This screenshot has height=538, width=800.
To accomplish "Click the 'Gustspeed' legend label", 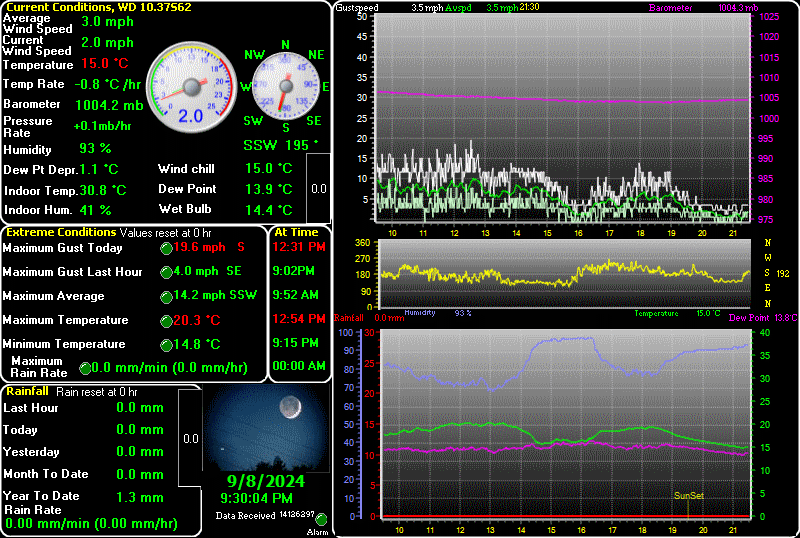I will (357, 8).
